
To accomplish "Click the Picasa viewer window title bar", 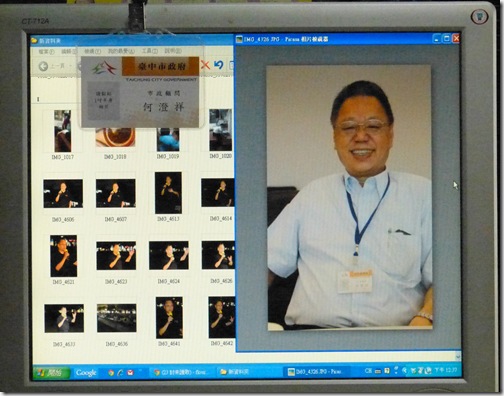I will tap(347, 39).
